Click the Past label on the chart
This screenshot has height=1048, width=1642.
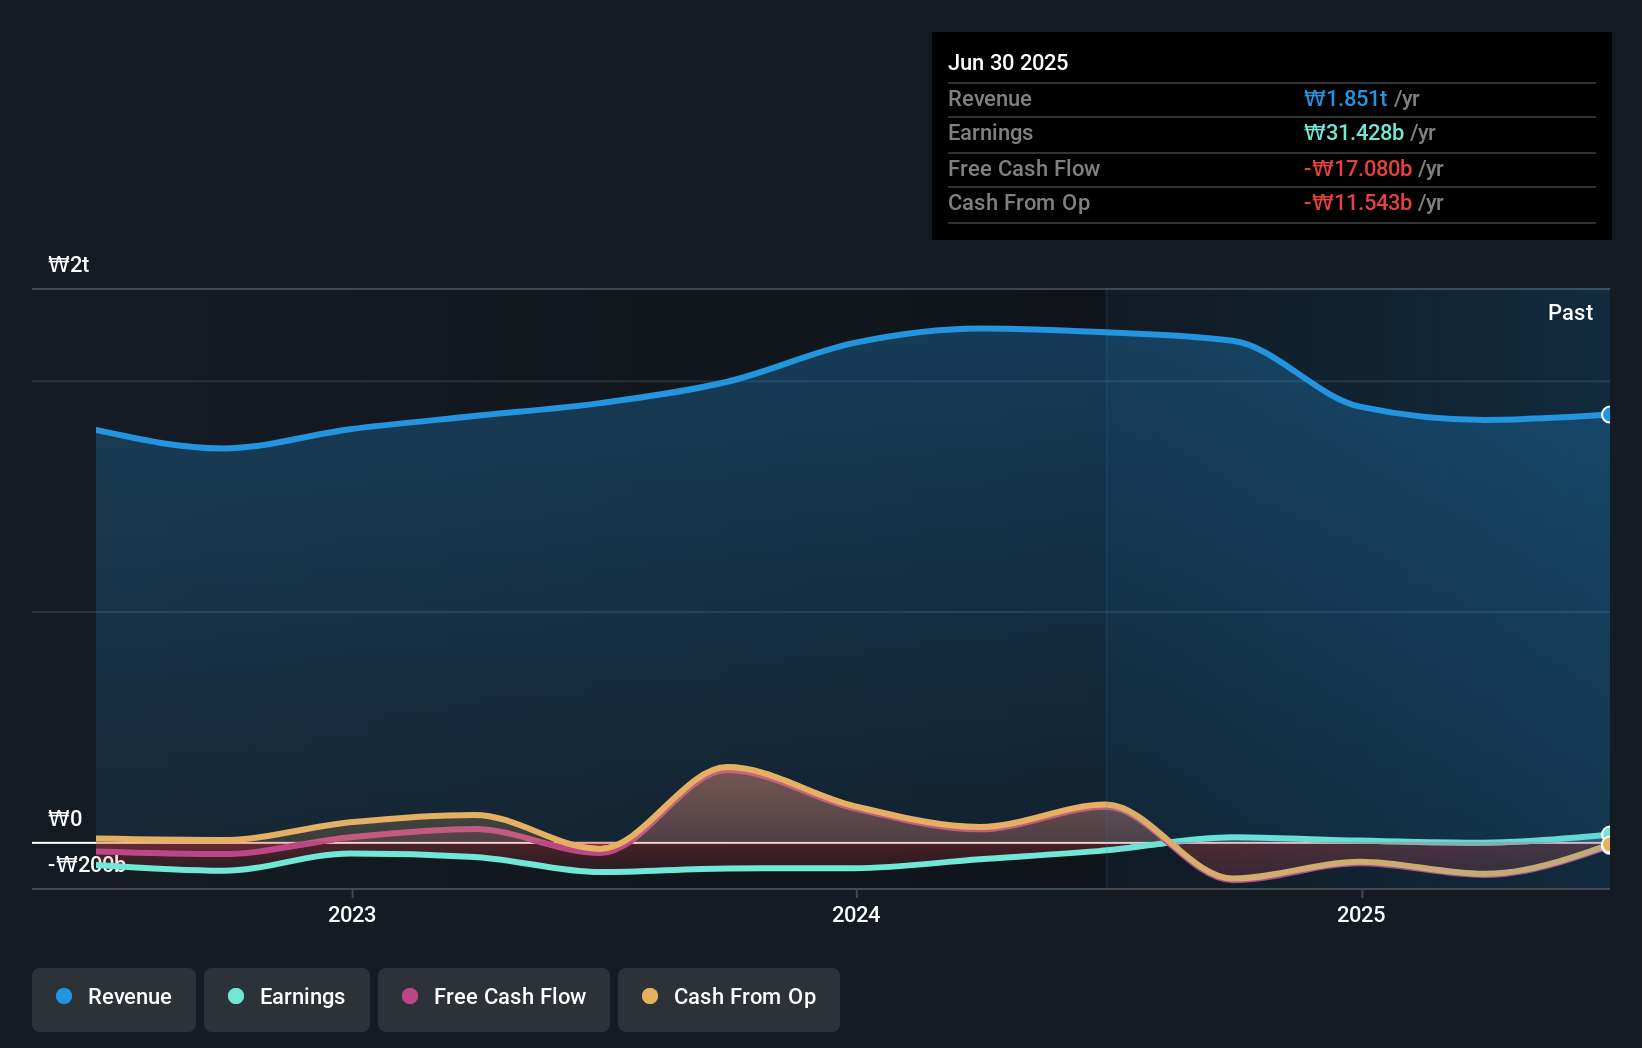1570,312
